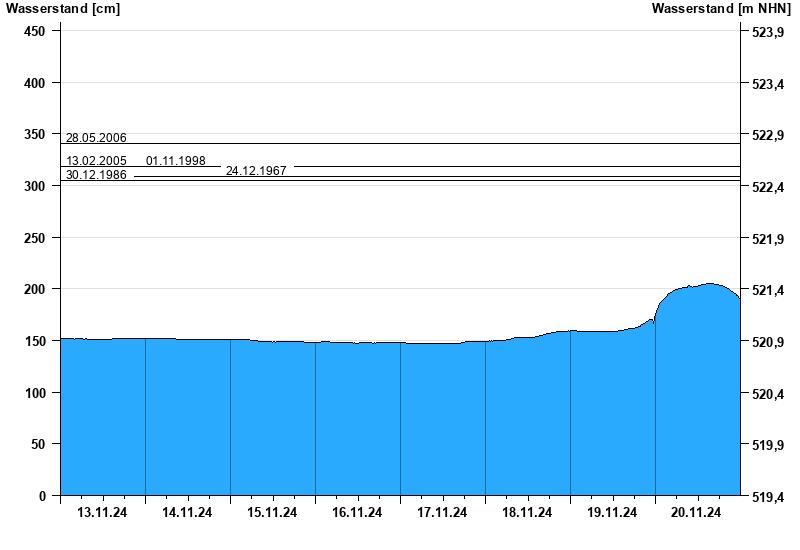Click the 19.11.24 date label

[x=612, y=513]
